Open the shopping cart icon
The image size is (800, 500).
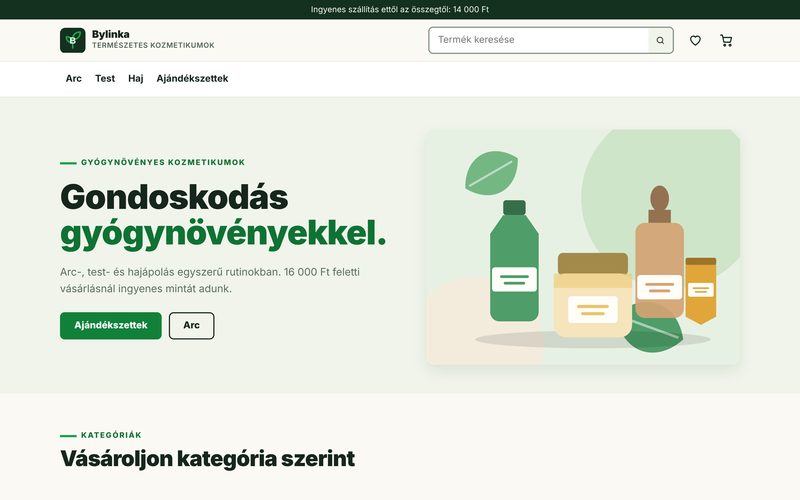point(726,40)
